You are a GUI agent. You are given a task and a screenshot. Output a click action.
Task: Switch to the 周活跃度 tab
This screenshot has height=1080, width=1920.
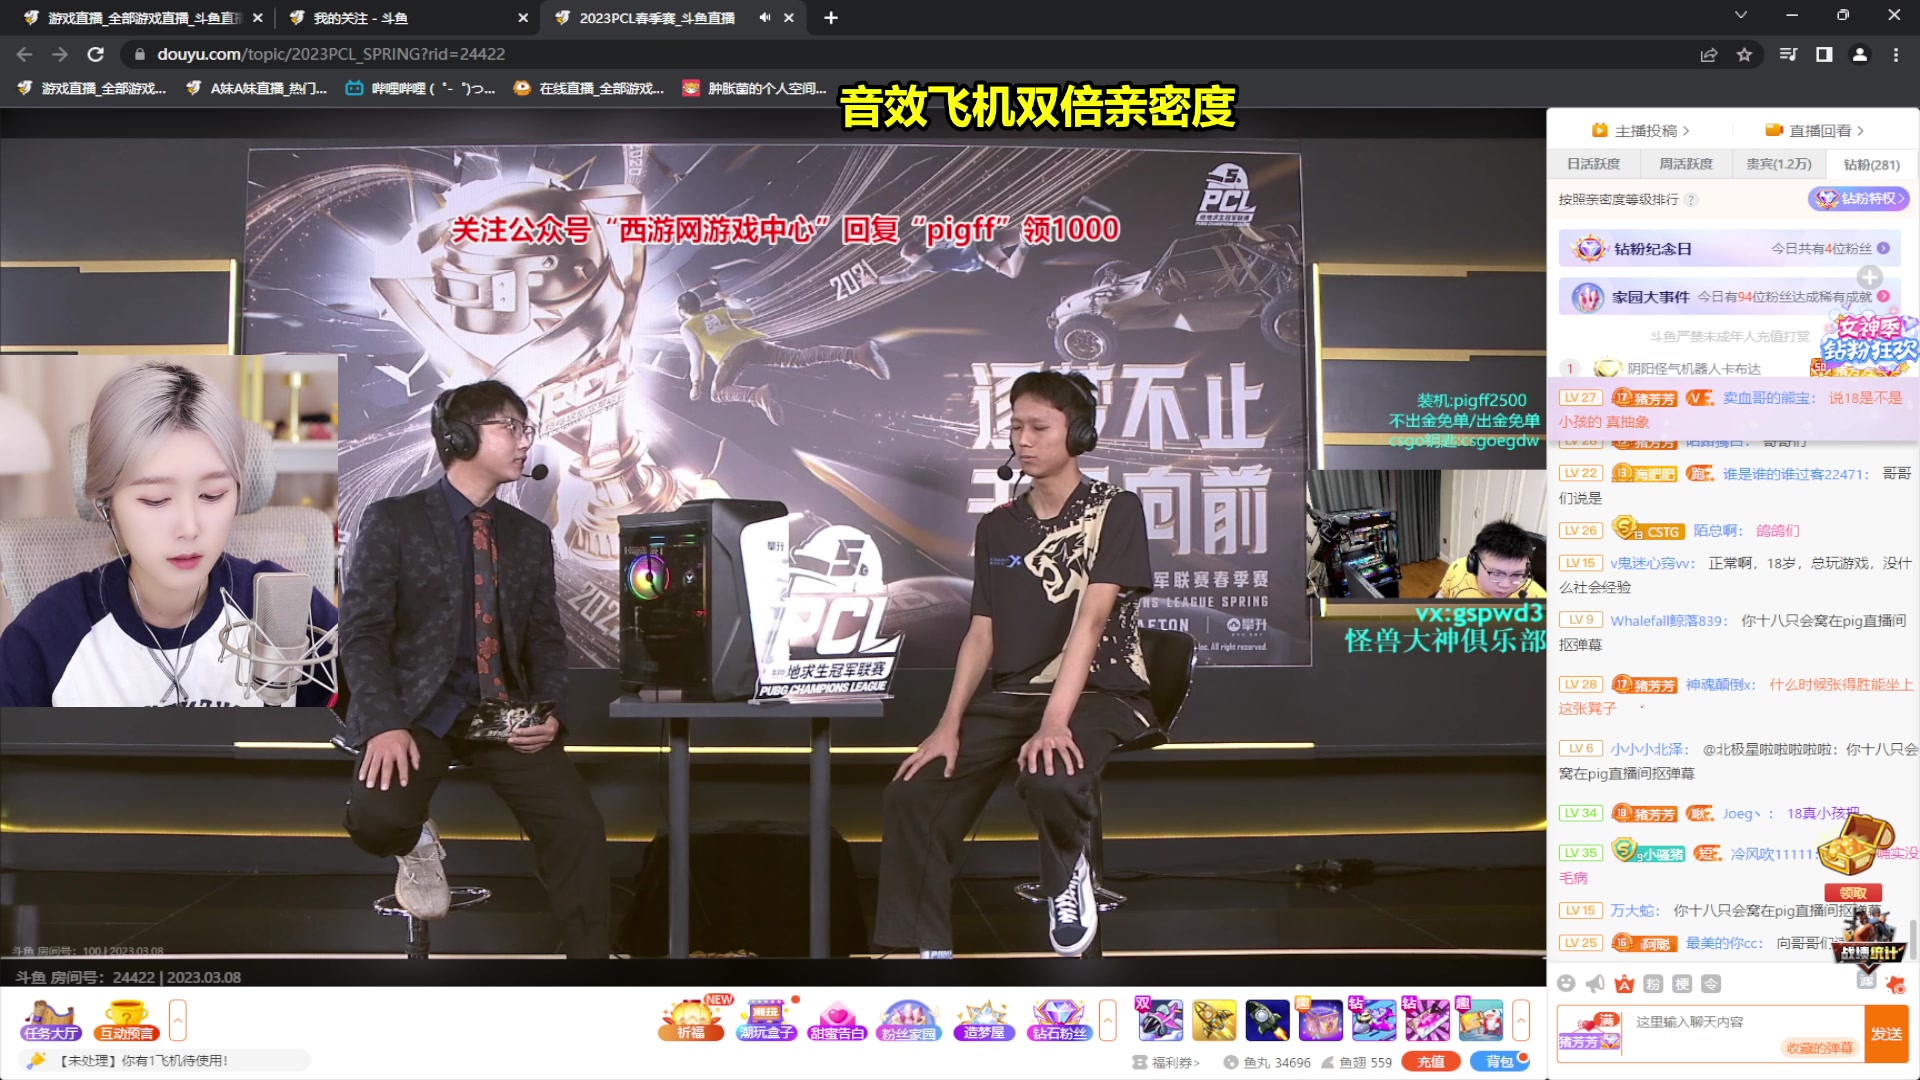tap(1686, 164)
